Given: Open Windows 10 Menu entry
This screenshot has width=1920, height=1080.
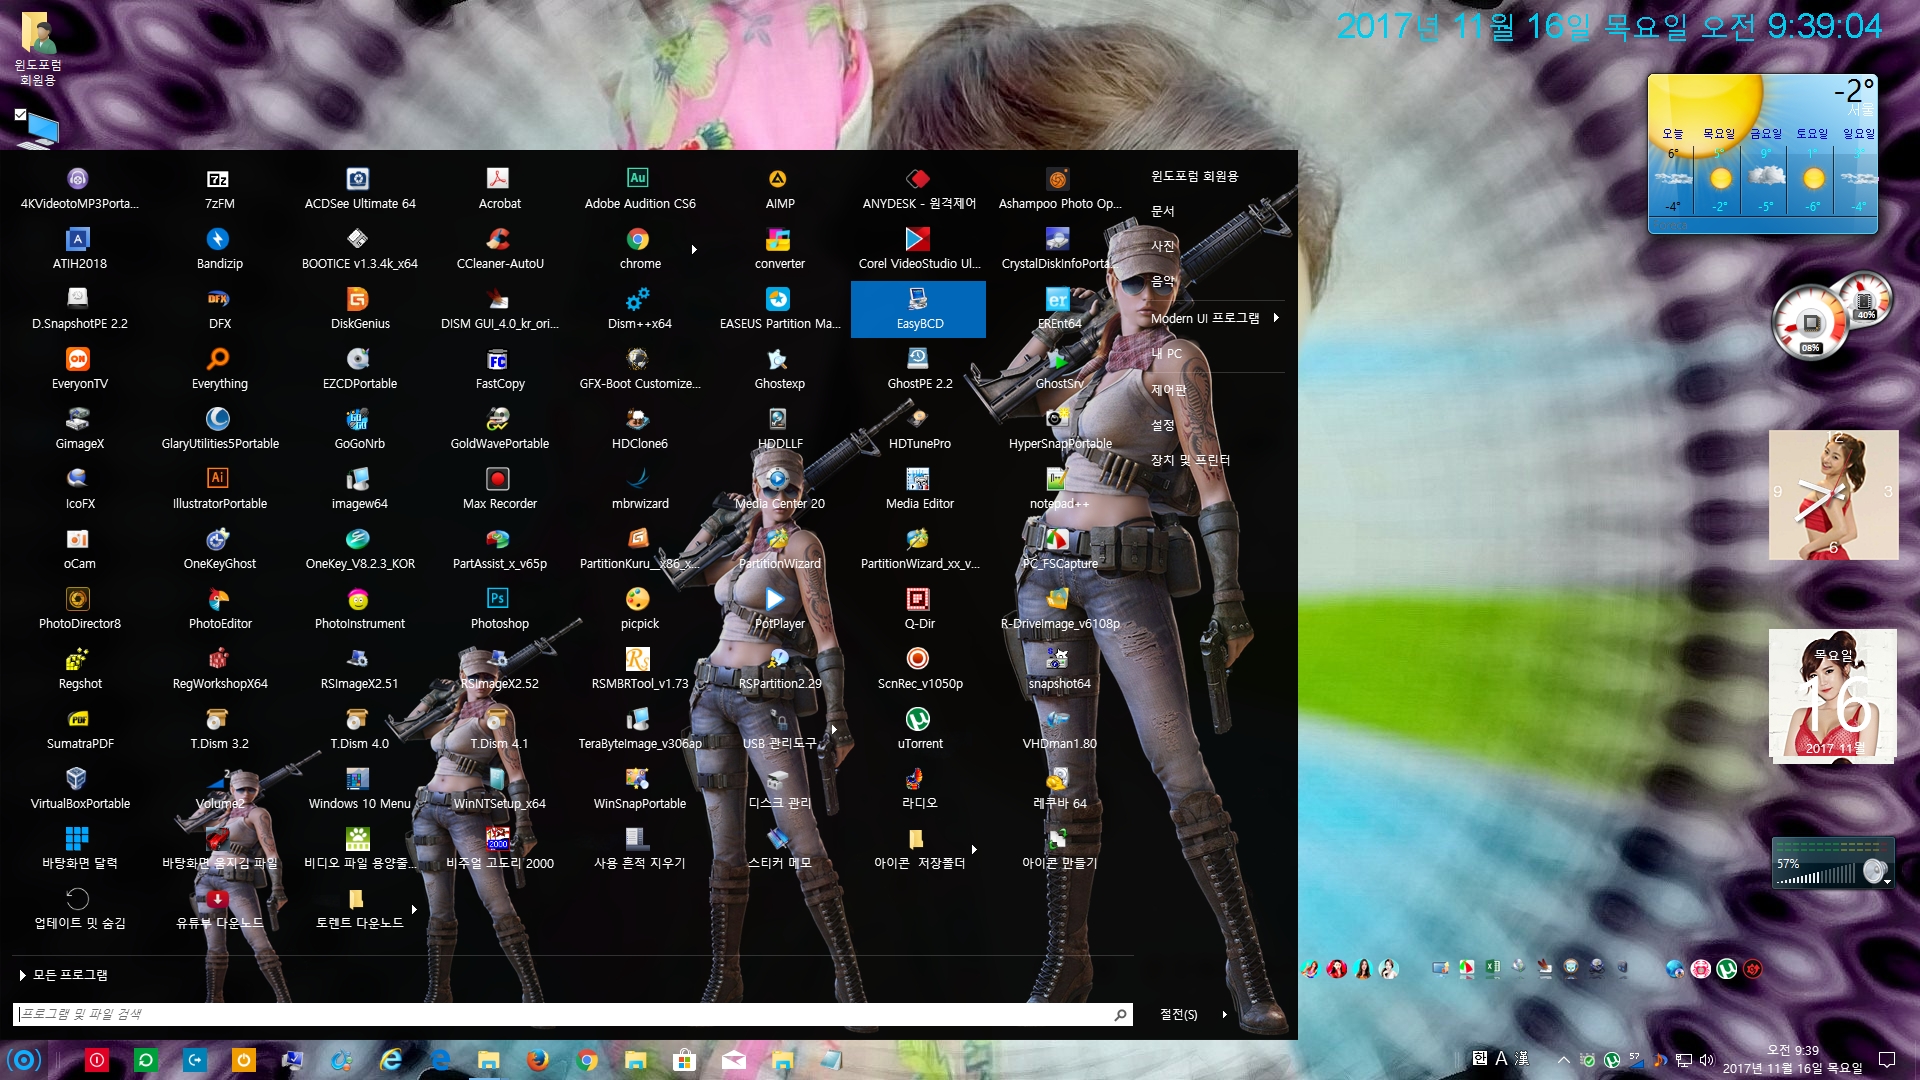Looking at the screenshot, I should (x=359, y=790).
